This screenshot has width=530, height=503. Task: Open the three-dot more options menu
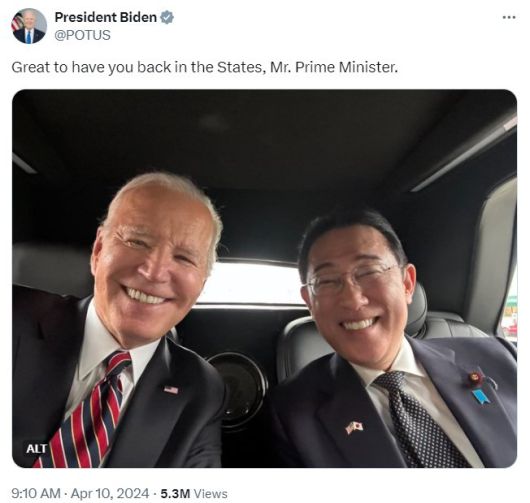point(508,17)
